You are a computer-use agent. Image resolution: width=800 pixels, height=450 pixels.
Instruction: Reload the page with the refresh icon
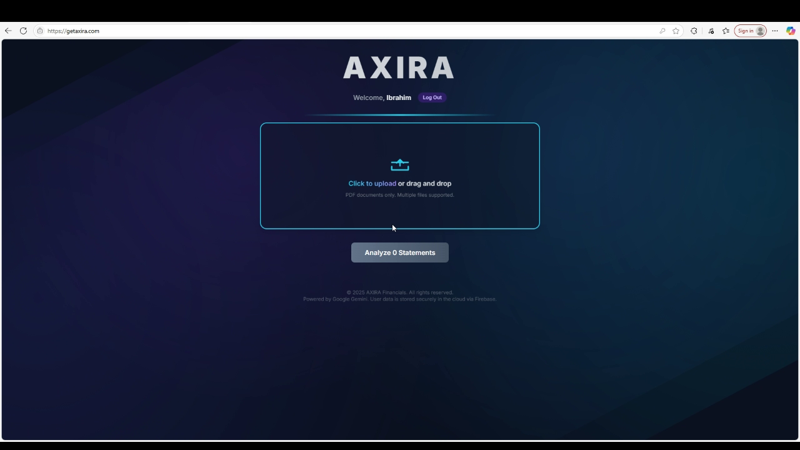click(23, 31)
